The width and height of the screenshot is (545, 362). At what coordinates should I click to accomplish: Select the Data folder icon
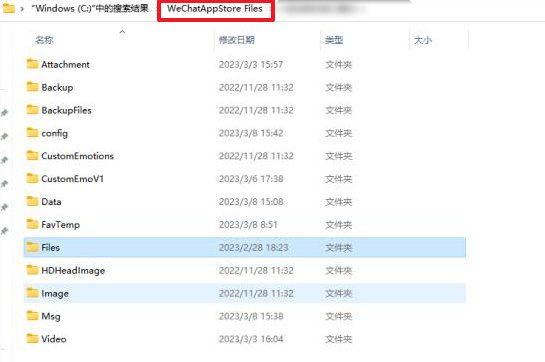point(32,201)
